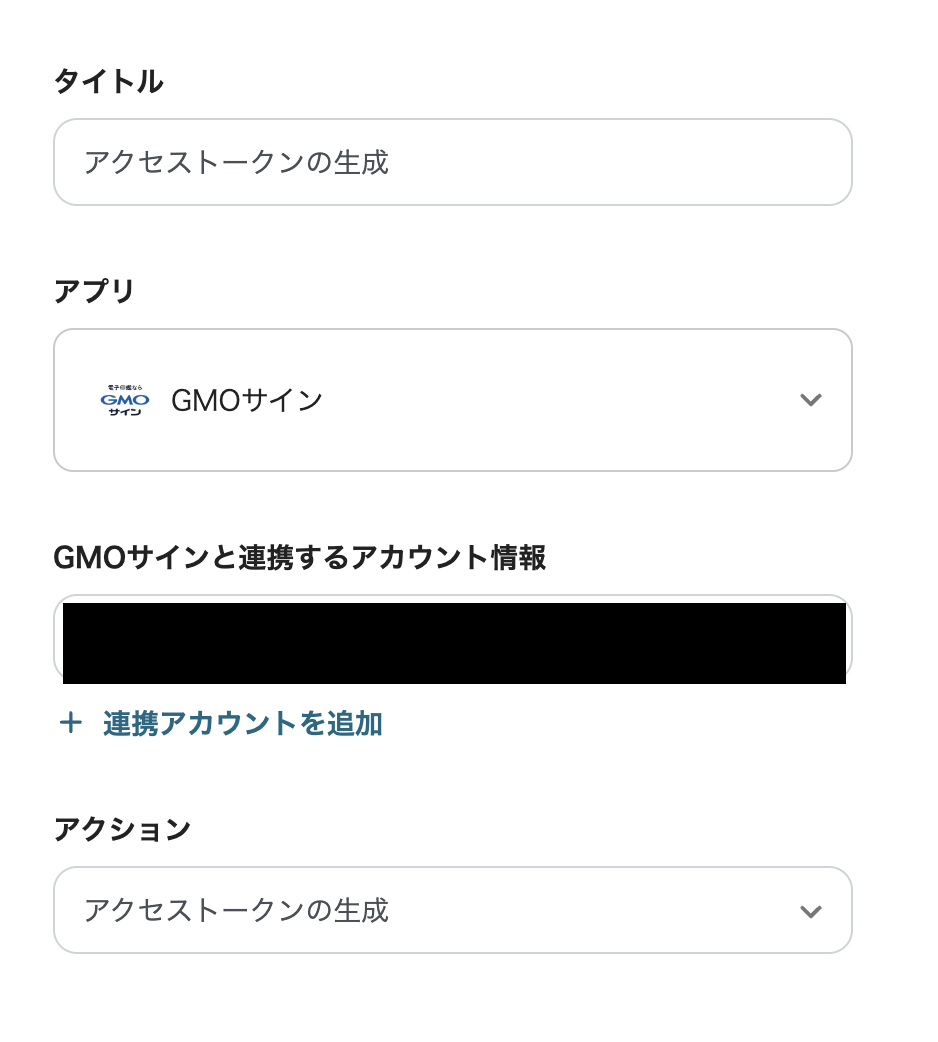Click the GMOサイン app name text

247,400
